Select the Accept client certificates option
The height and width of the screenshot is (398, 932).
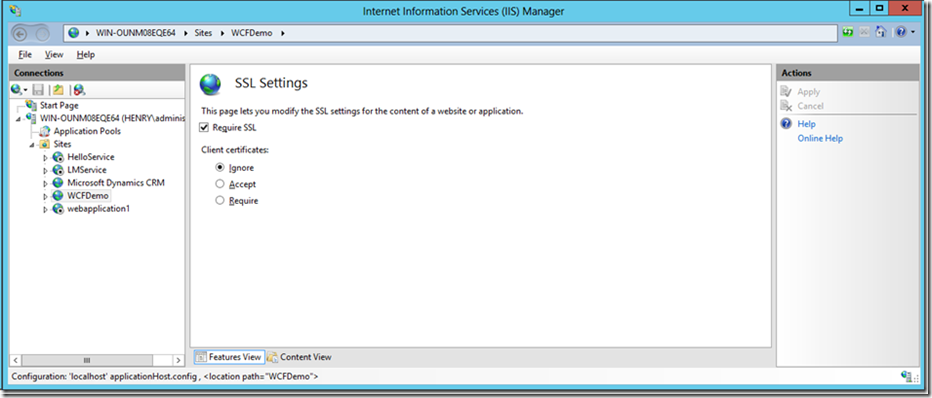click(220, 184)
